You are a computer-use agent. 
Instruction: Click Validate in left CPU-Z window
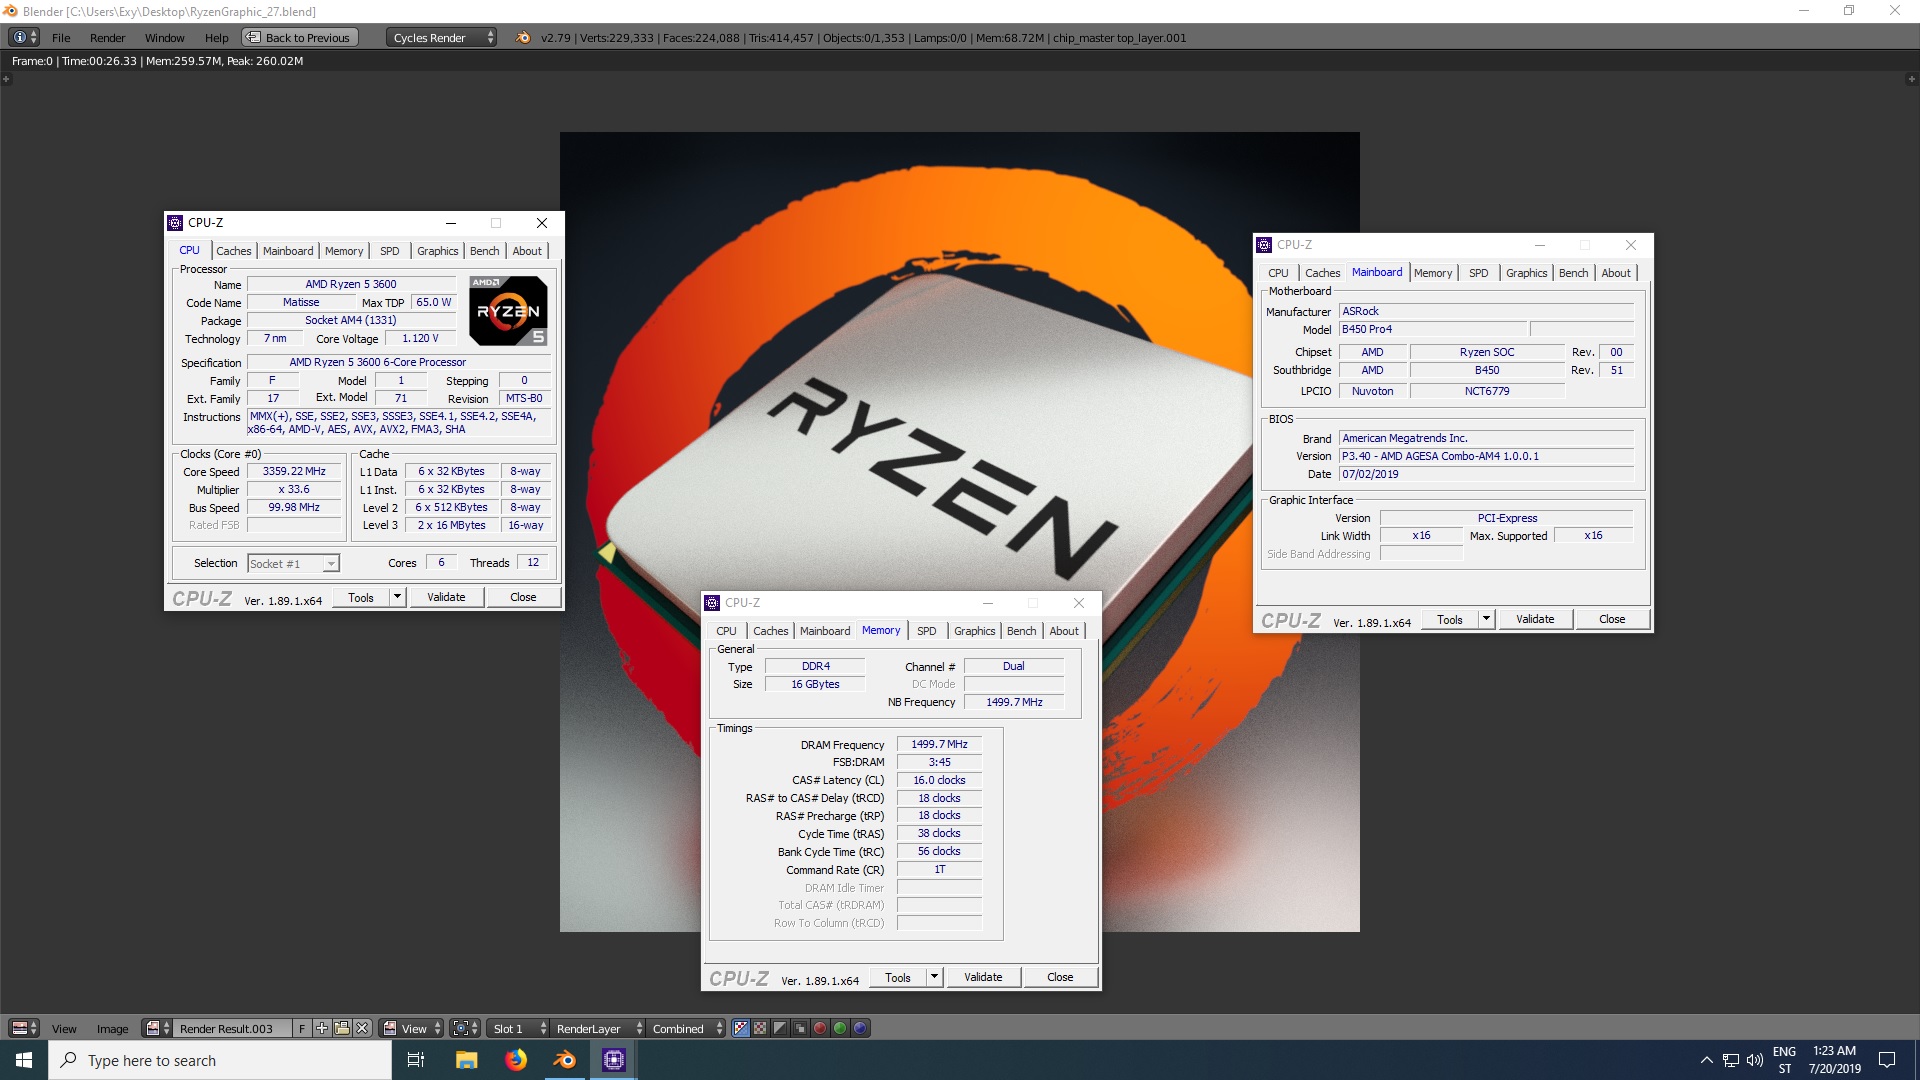446,597
